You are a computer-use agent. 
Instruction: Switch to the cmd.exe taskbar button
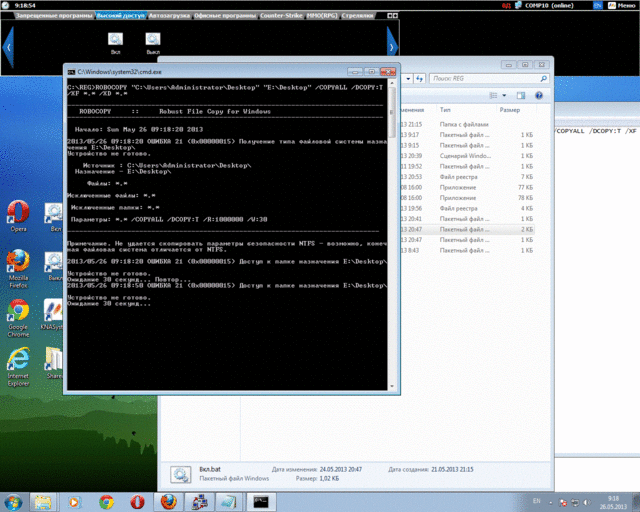click(261, 502)
